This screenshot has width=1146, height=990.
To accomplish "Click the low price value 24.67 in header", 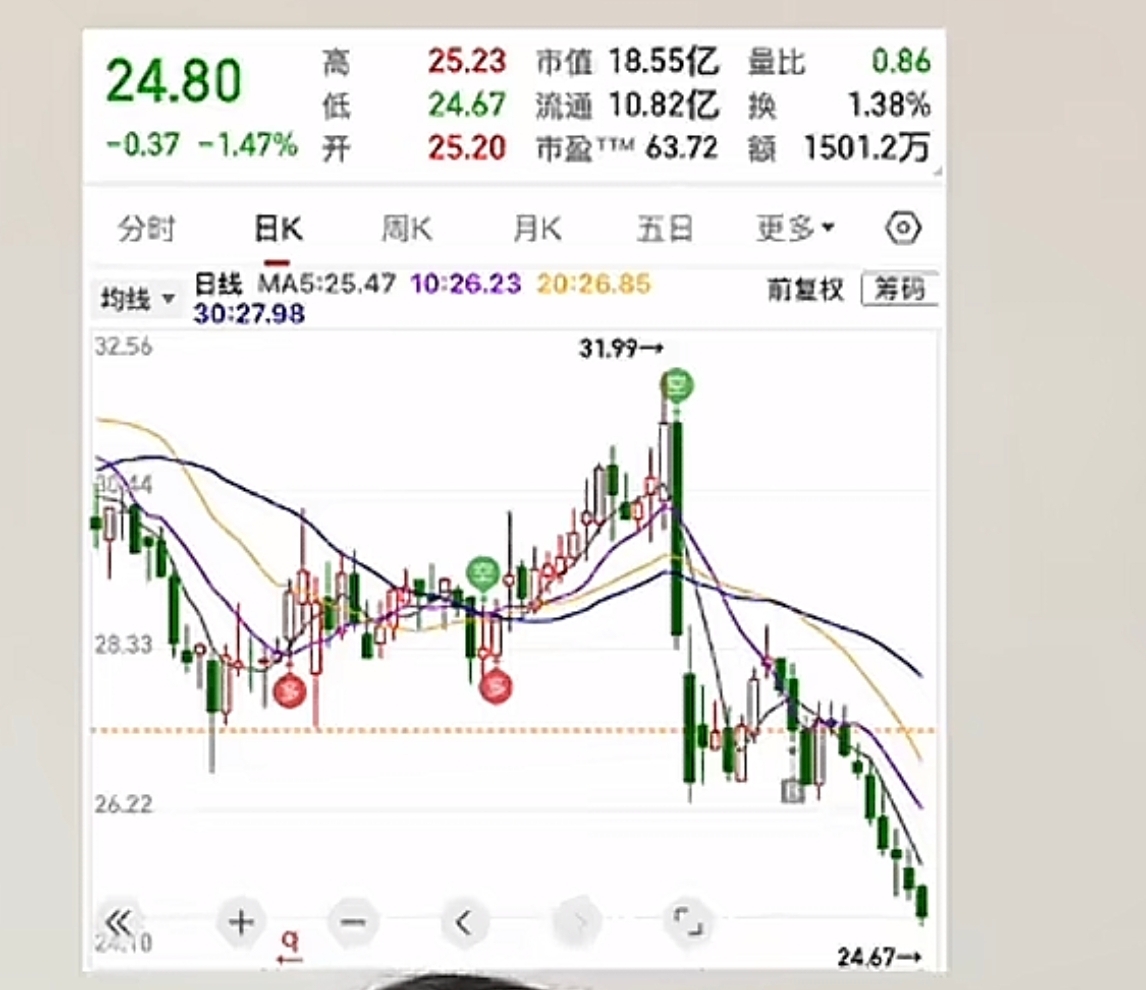I will tap(467, 104).
